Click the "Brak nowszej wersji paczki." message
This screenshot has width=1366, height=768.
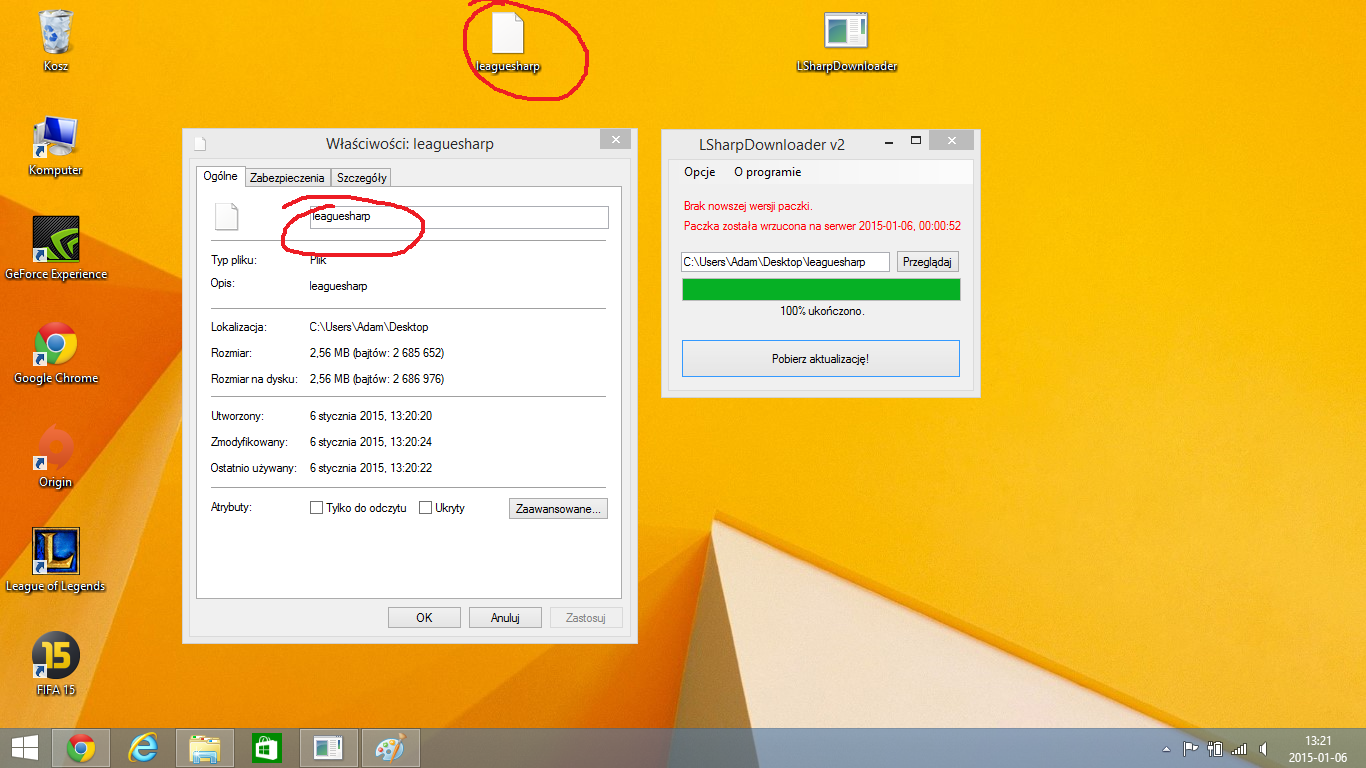tap(748, 206)
